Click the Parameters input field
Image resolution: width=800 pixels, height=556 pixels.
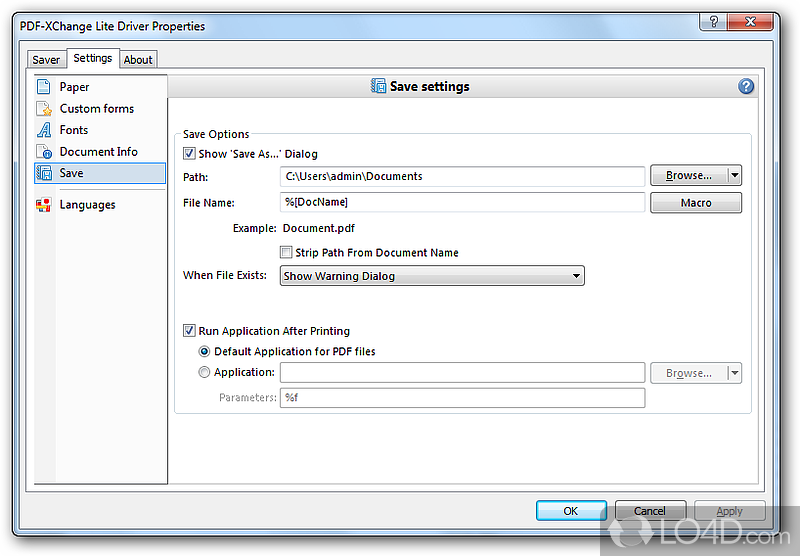(462, 398)
